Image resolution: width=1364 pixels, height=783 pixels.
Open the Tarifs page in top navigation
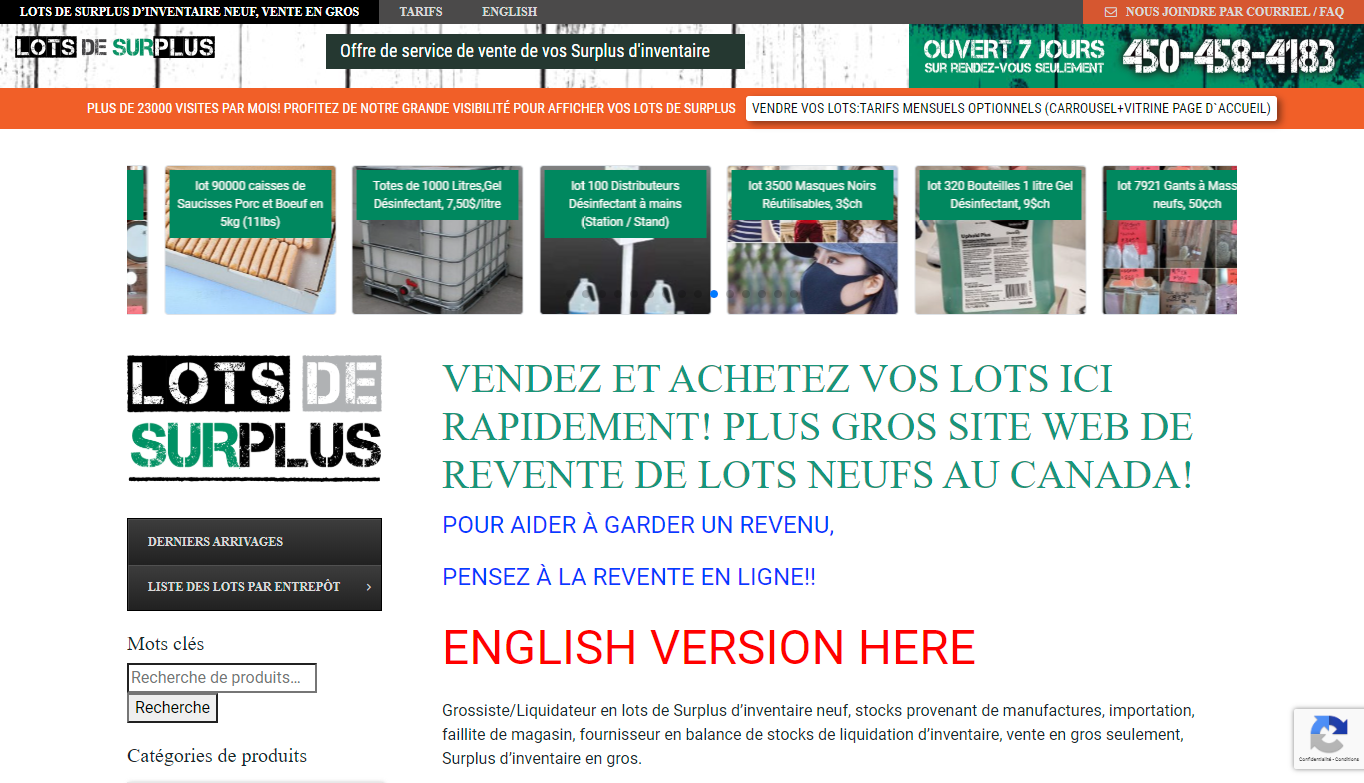(x=420, y=12)
